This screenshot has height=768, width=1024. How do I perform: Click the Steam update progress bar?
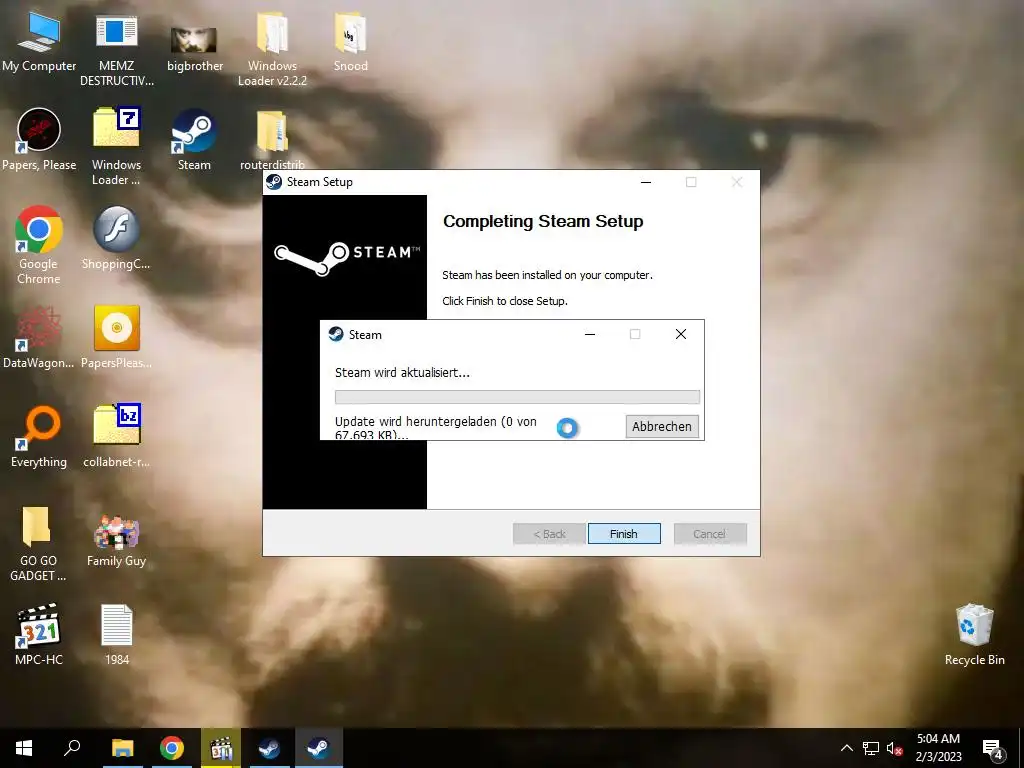(517, 397)
